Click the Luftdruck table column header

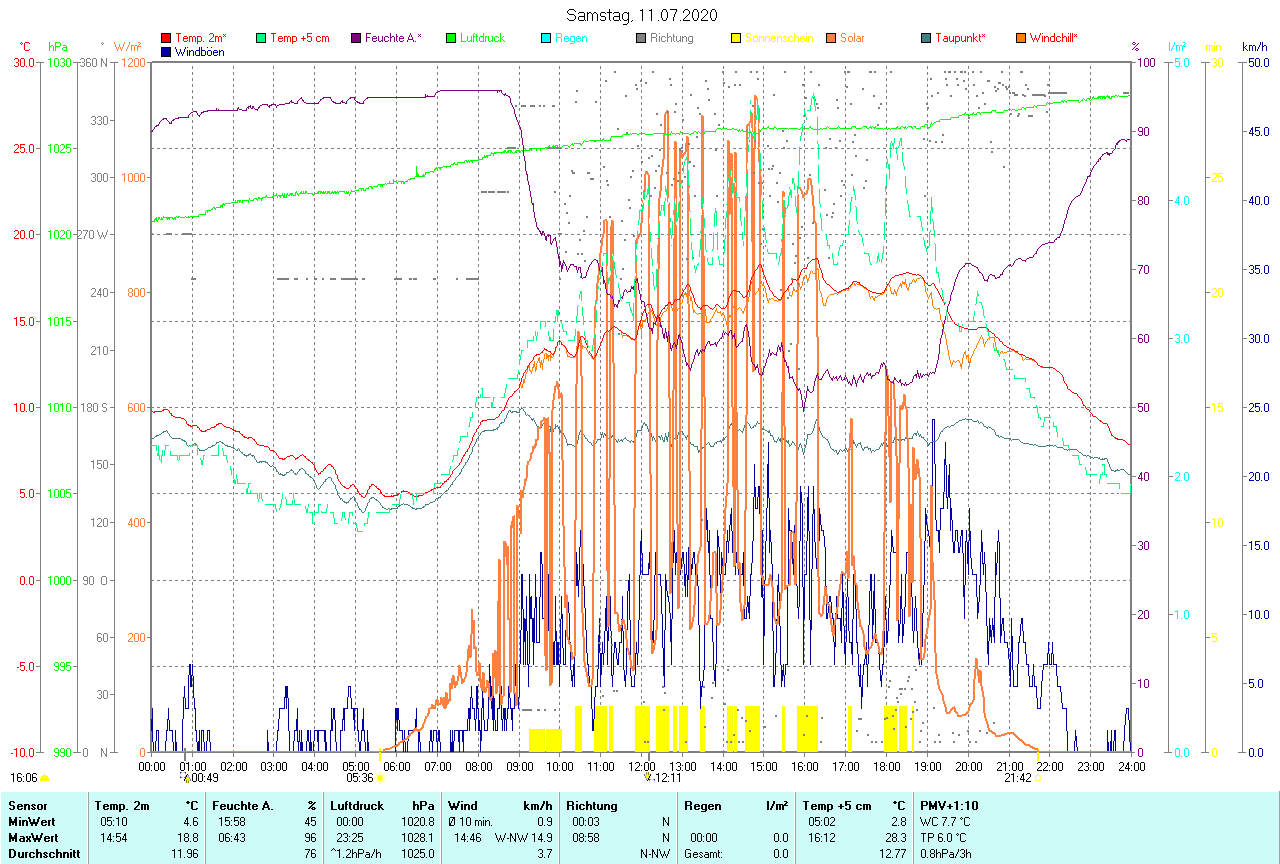[357, 805]
